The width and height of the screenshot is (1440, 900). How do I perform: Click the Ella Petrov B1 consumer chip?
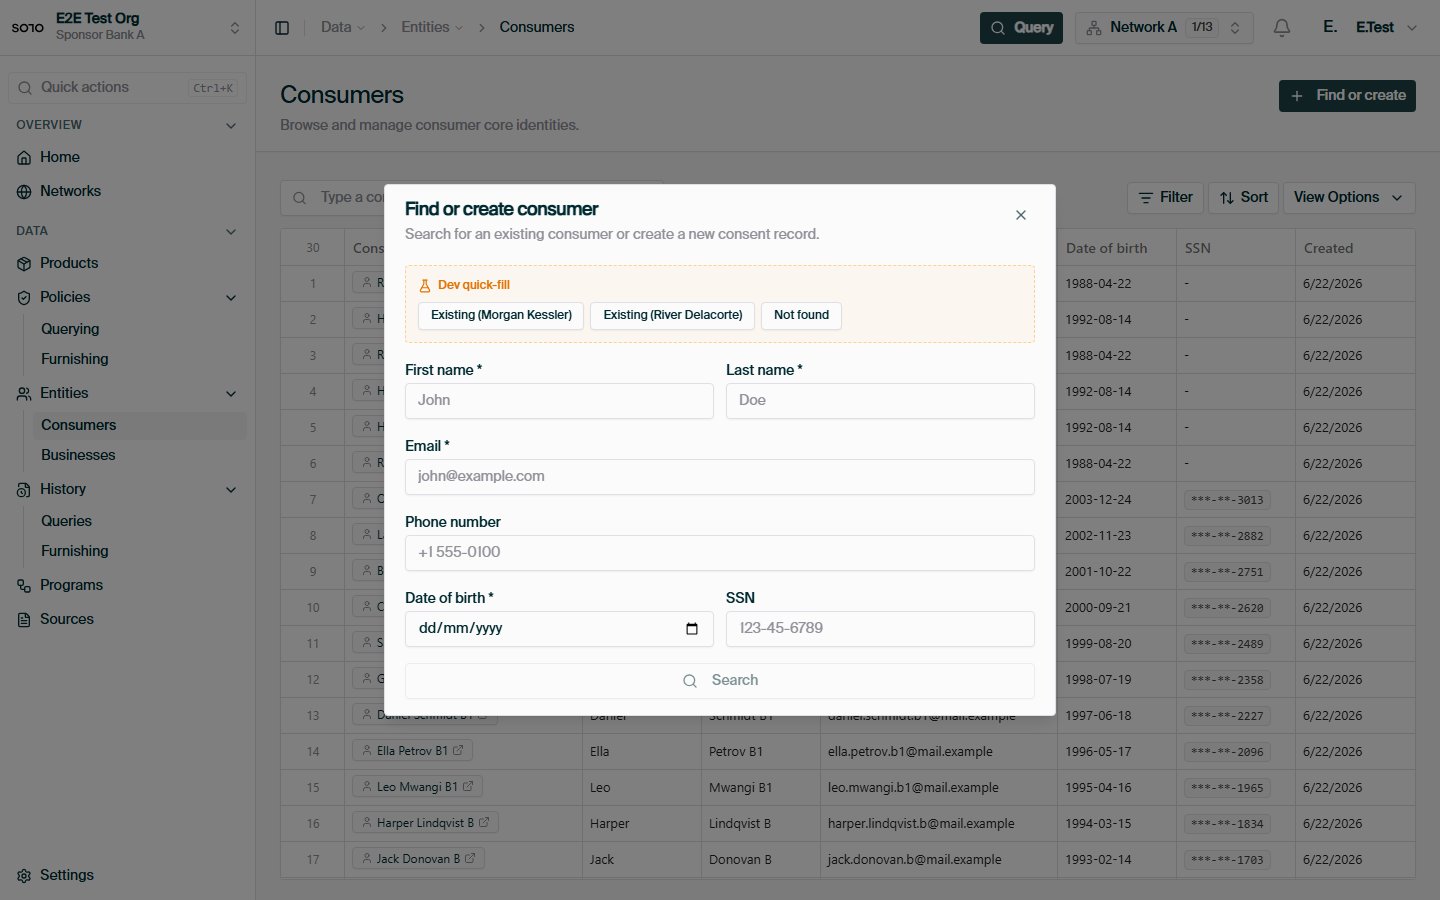point(412,750)
